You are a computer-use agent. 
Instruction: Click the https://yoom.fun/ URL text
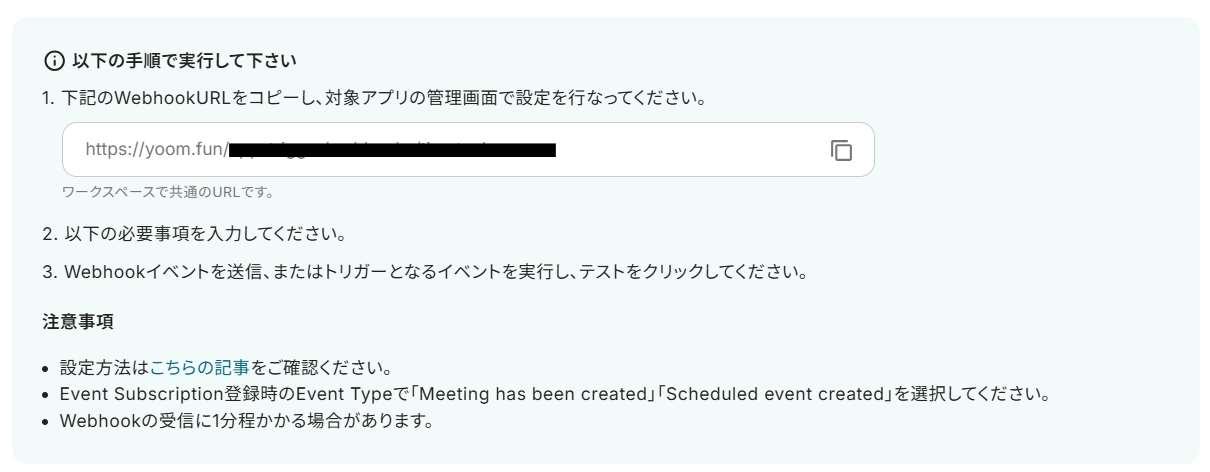click(x=156, y=151)
